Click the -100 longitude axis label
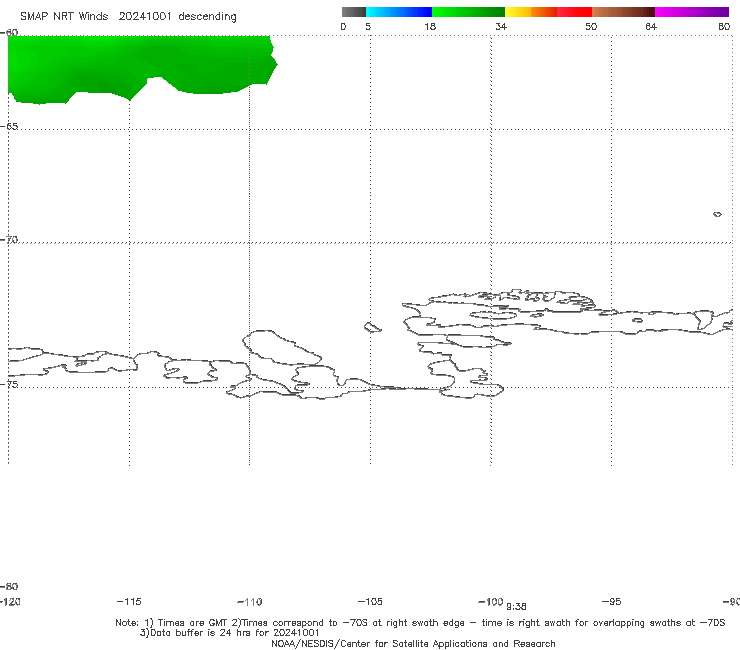The height and width of the screenshot is (650, 740). tap(491, 601)
